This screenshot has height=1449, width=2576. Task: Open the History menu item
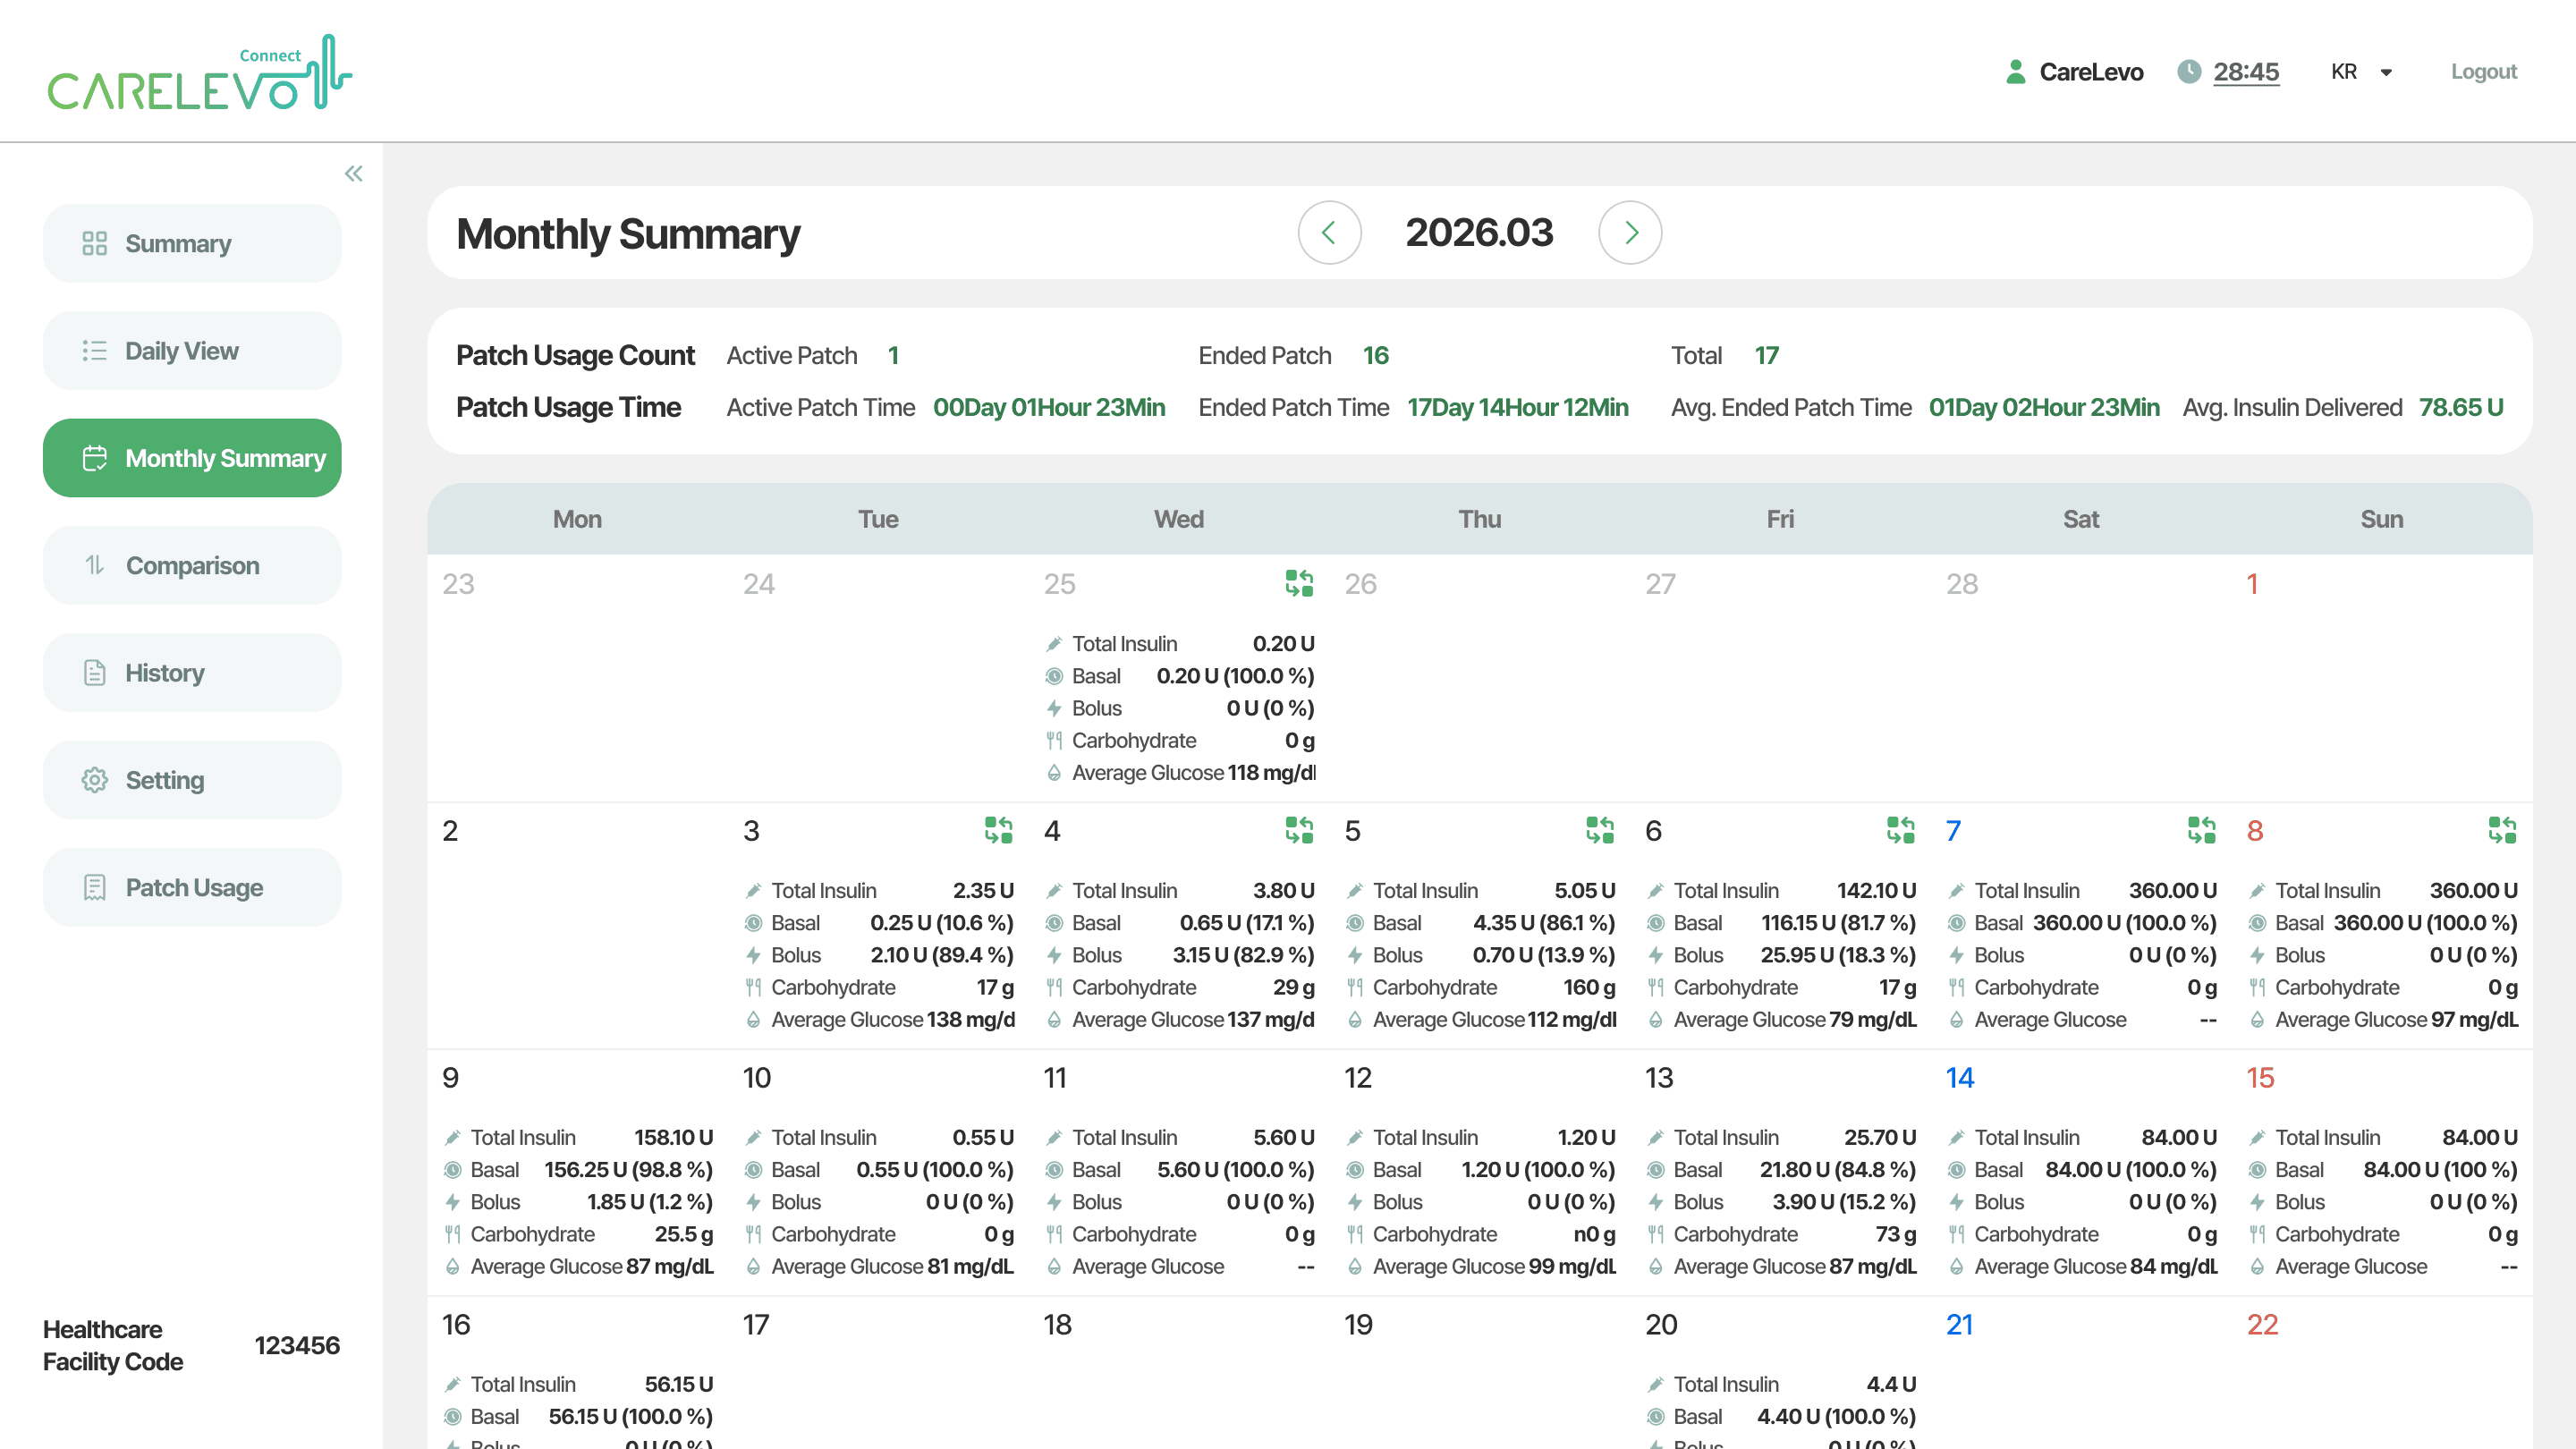pyautogui.click(x=192, y=672)
